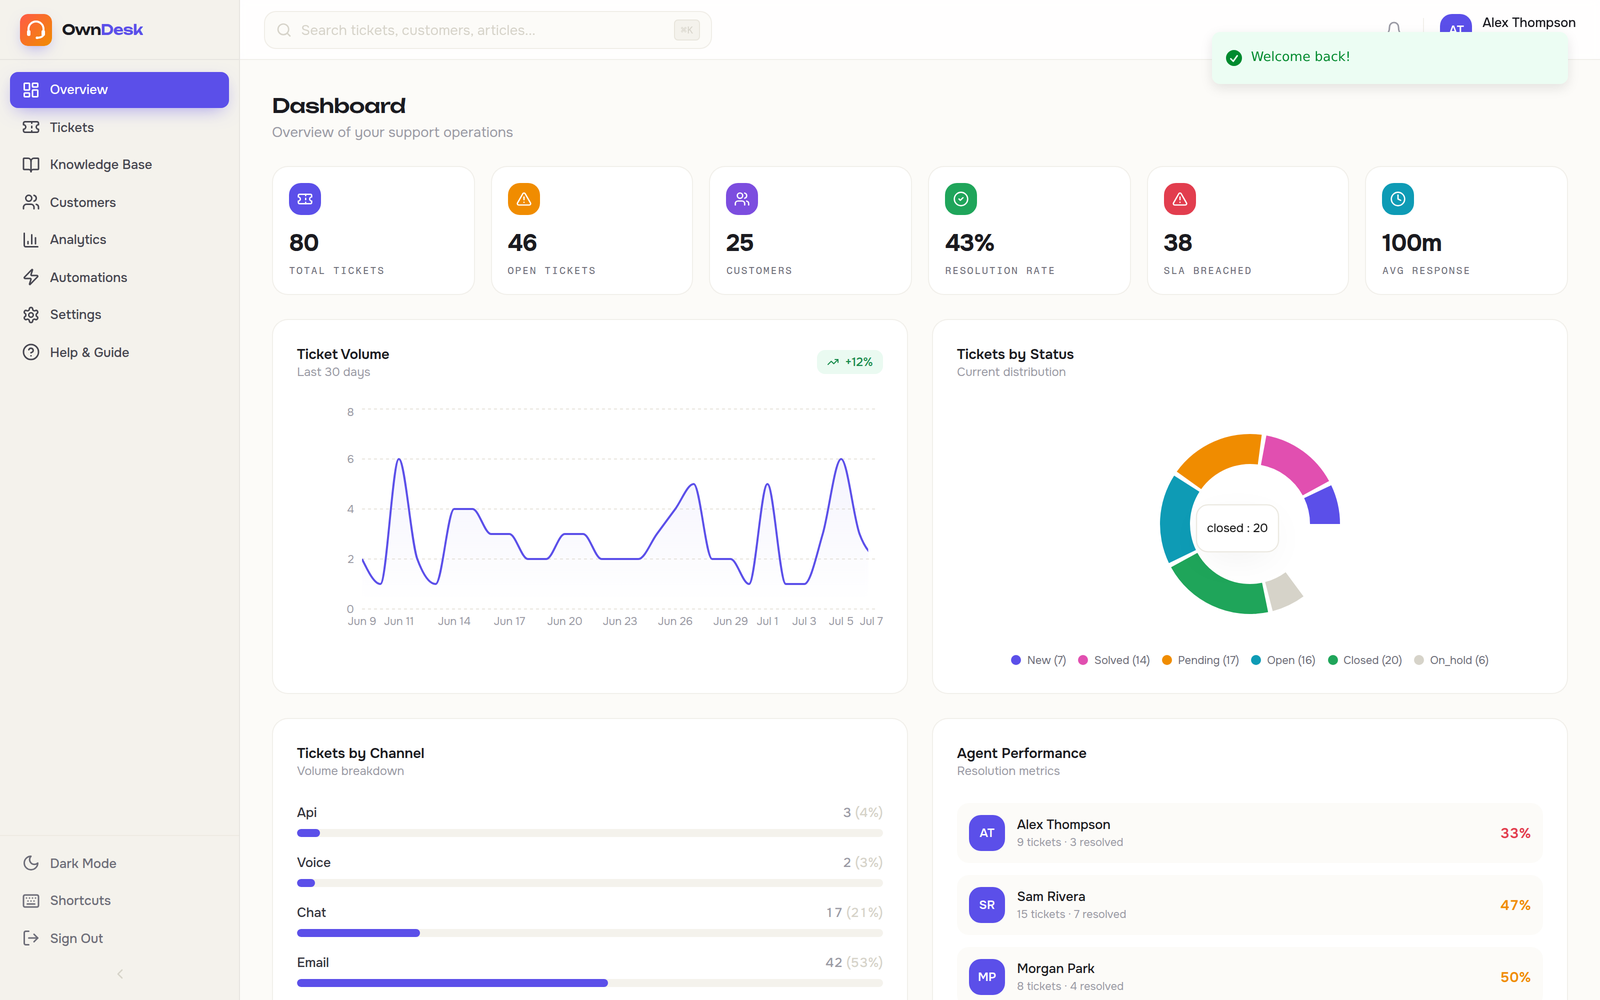The height and width of the screenshot is (1000, 1600).
Task: Click the search tickets input field
Action: pyautogui.click(x=488, y=30)
